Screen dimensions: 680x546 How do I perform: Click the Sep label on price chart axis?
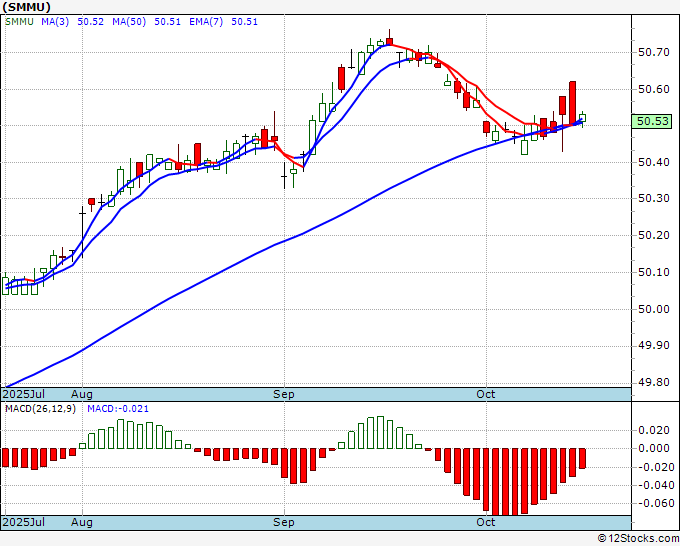click(284, 394)
